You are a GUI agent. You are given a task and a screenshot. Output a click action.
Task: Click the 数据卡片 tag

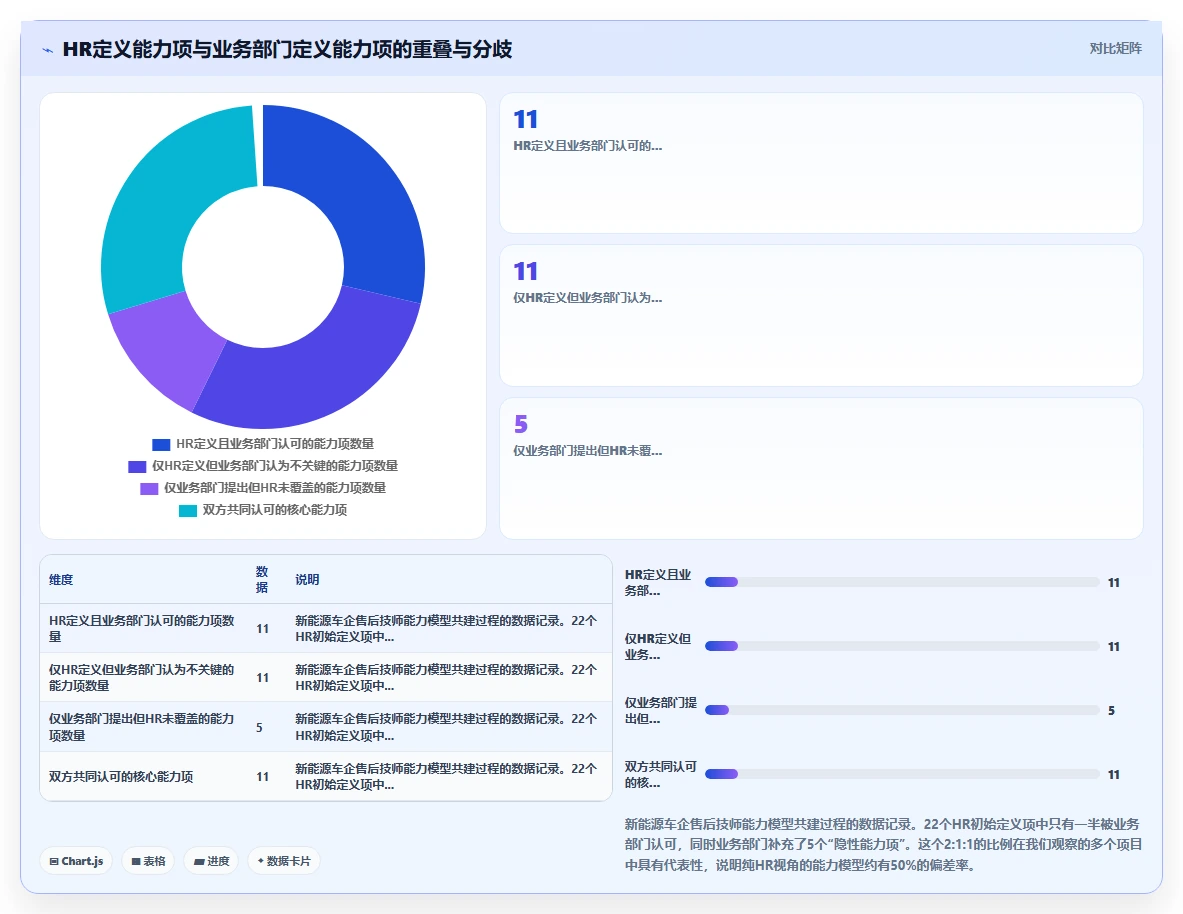pos(284,861)
